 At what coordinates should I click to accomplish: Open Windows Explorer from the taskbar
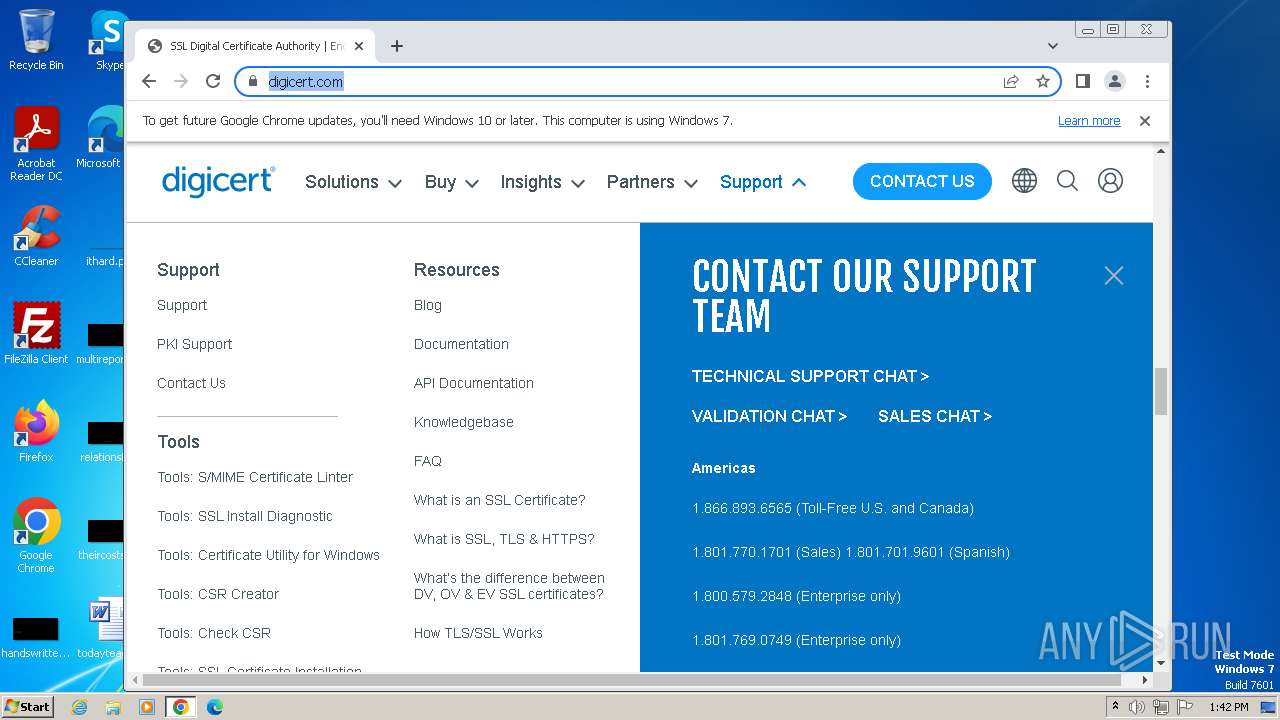click(x=113, y=707)
